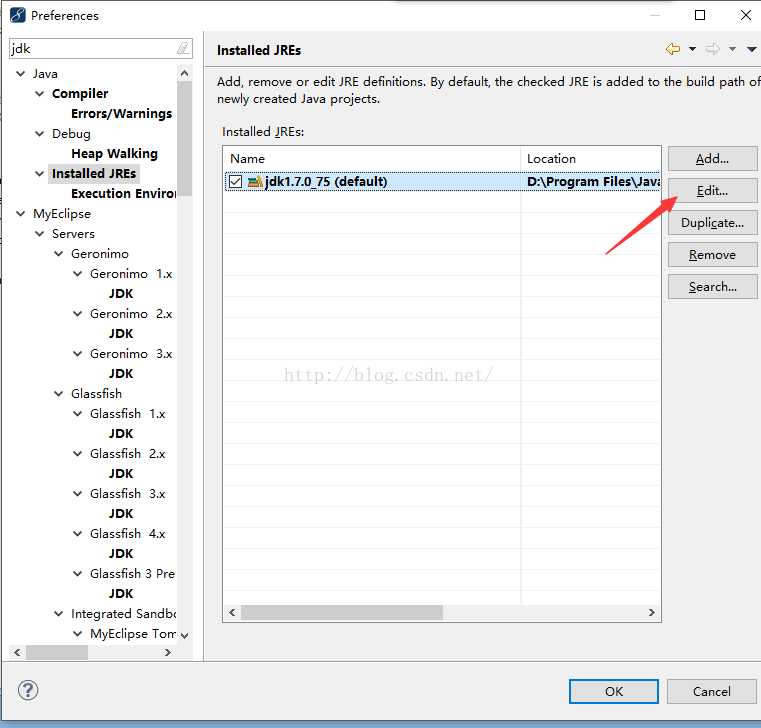Click the Remove button
Screen dimensions: 761x728
(712, 255)
